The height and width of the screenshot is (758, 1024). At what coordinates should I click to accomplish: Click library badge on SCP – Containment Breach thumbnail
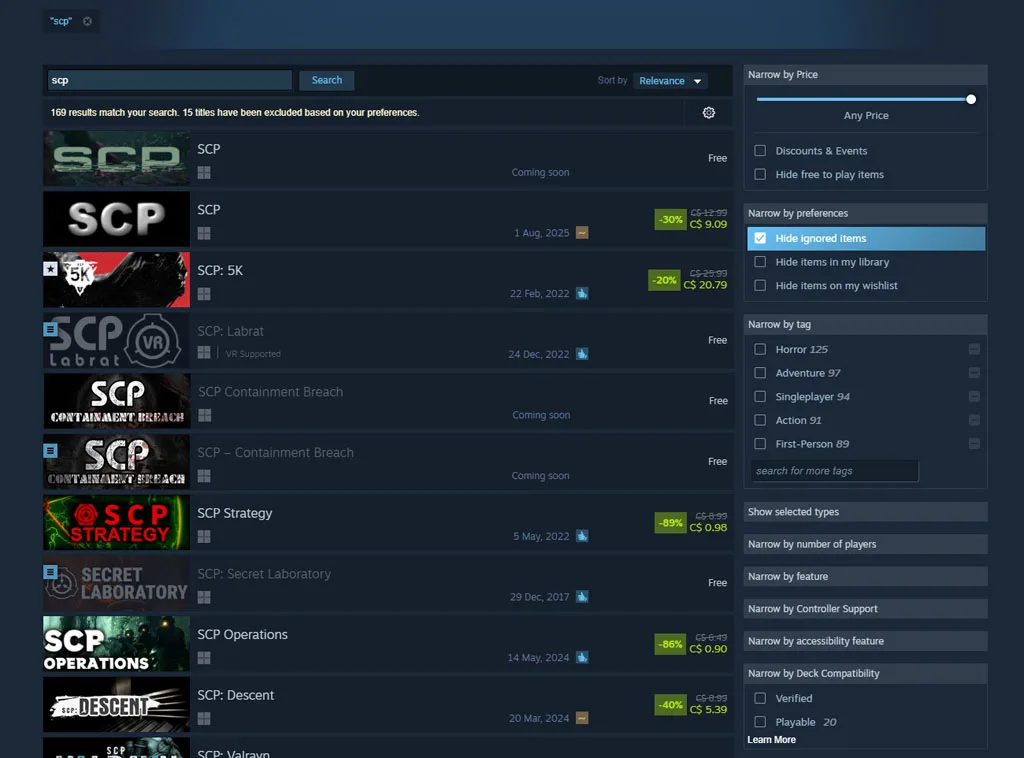tap(50, 450)
